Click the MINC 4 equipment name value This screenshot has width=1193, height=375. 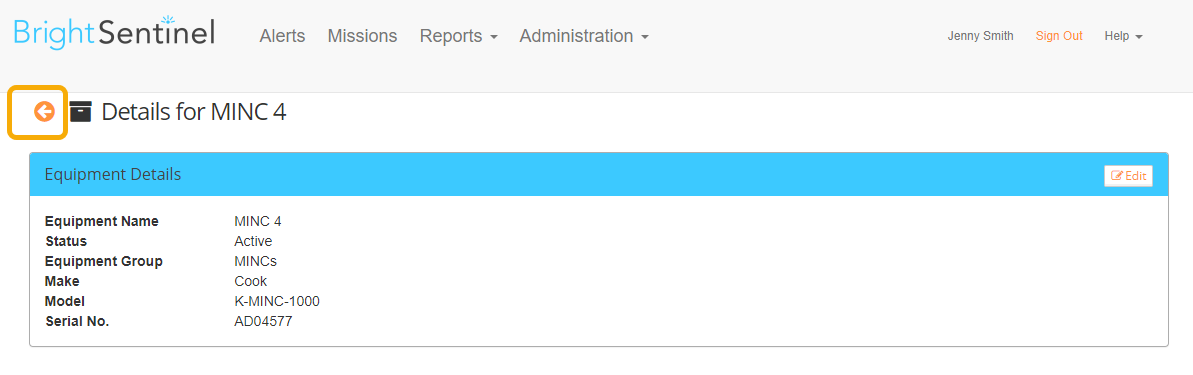(258, 221)
